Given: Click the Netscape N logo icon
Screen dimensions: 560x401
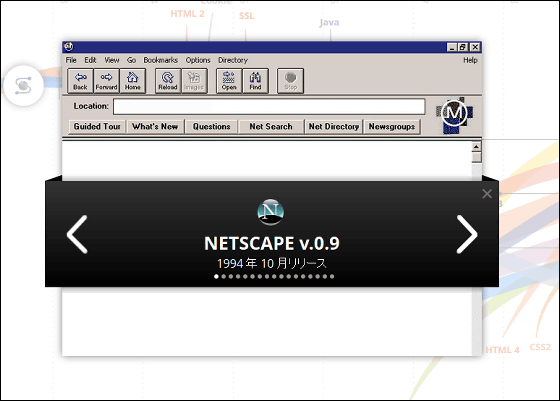Looking at the screenshot, I should (x=271, y=212).
